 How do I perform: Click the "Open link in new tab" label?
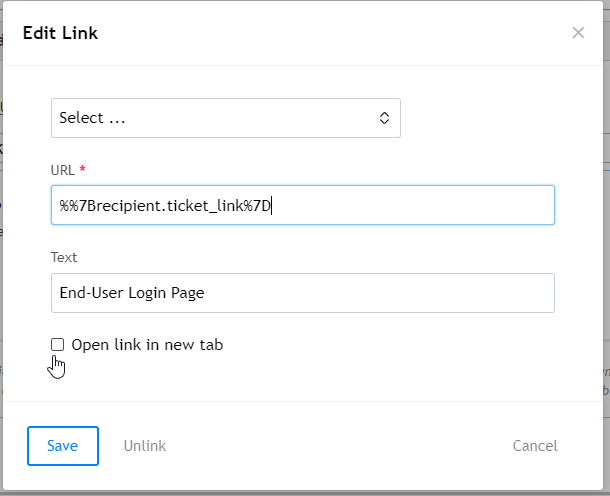(147, 345)
